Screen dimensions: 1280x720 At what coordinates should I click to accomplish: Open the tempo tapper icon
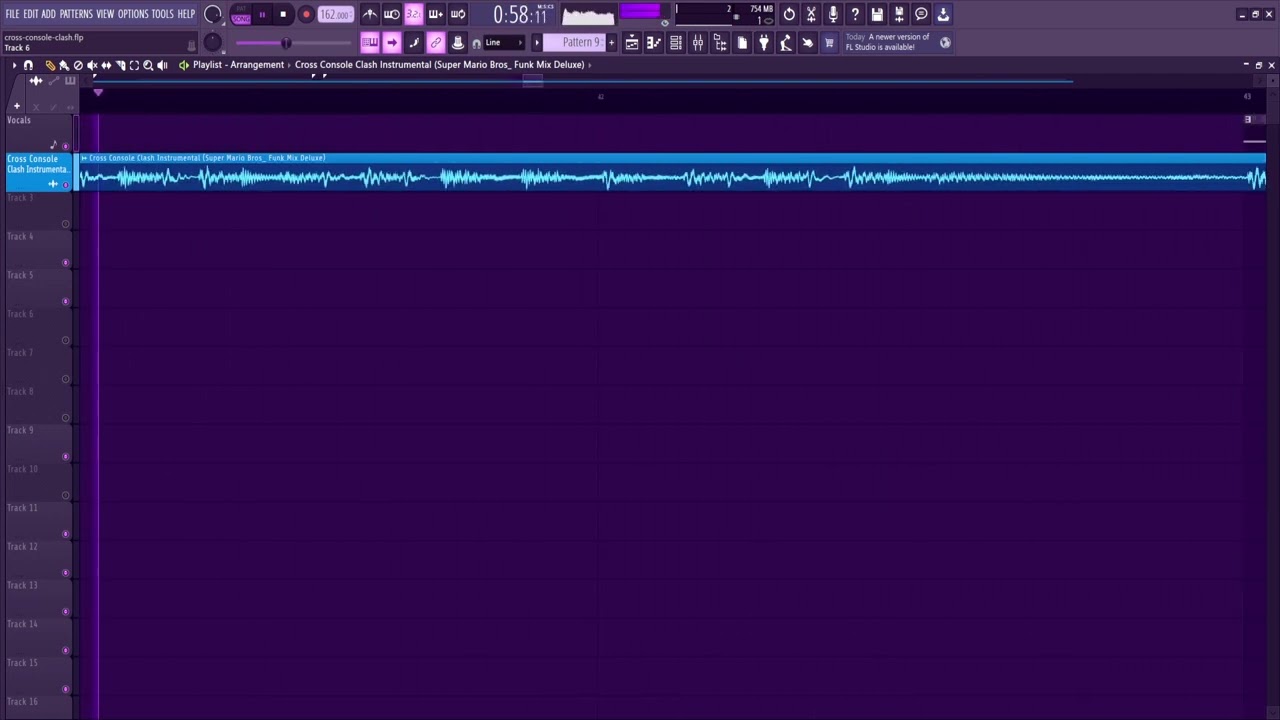(786, 43)
